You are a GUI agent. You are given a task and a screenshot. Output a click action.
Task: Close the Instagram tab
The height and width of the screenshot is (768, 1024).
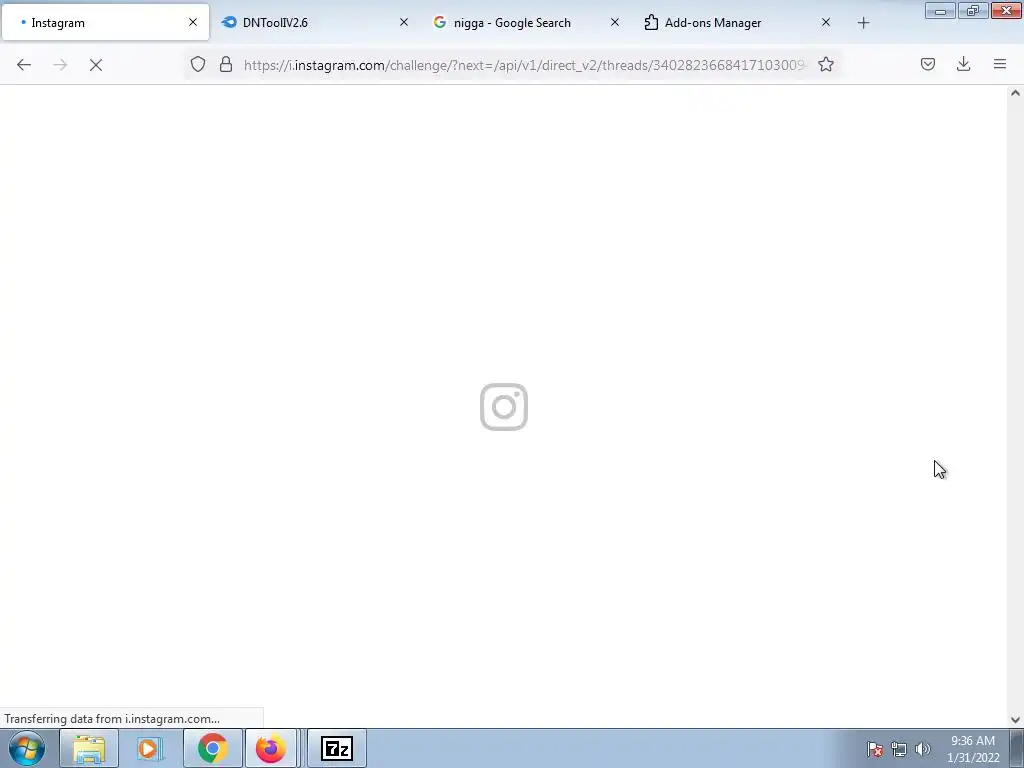[193, 23]
